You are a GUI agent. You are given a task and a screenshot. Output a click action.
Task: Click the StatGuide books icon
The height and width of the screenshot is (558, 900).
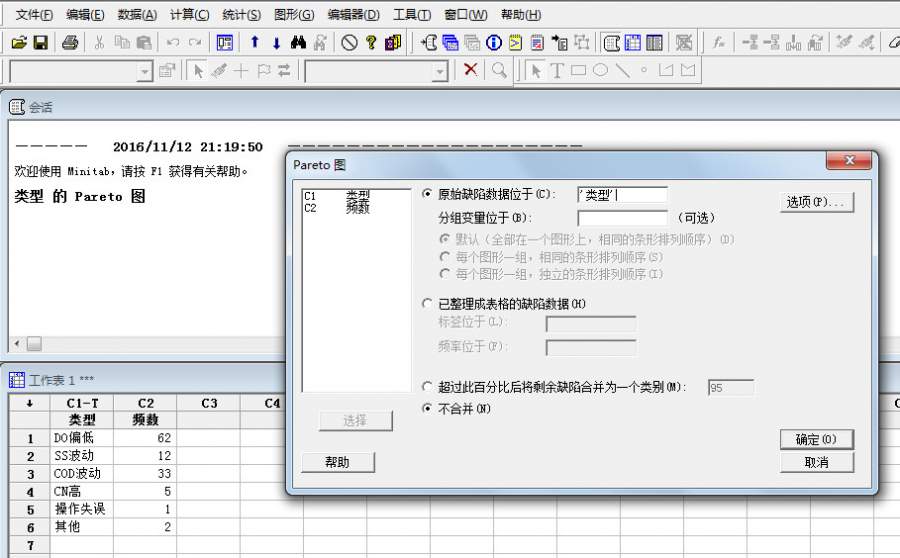click(x=393, y=42)
